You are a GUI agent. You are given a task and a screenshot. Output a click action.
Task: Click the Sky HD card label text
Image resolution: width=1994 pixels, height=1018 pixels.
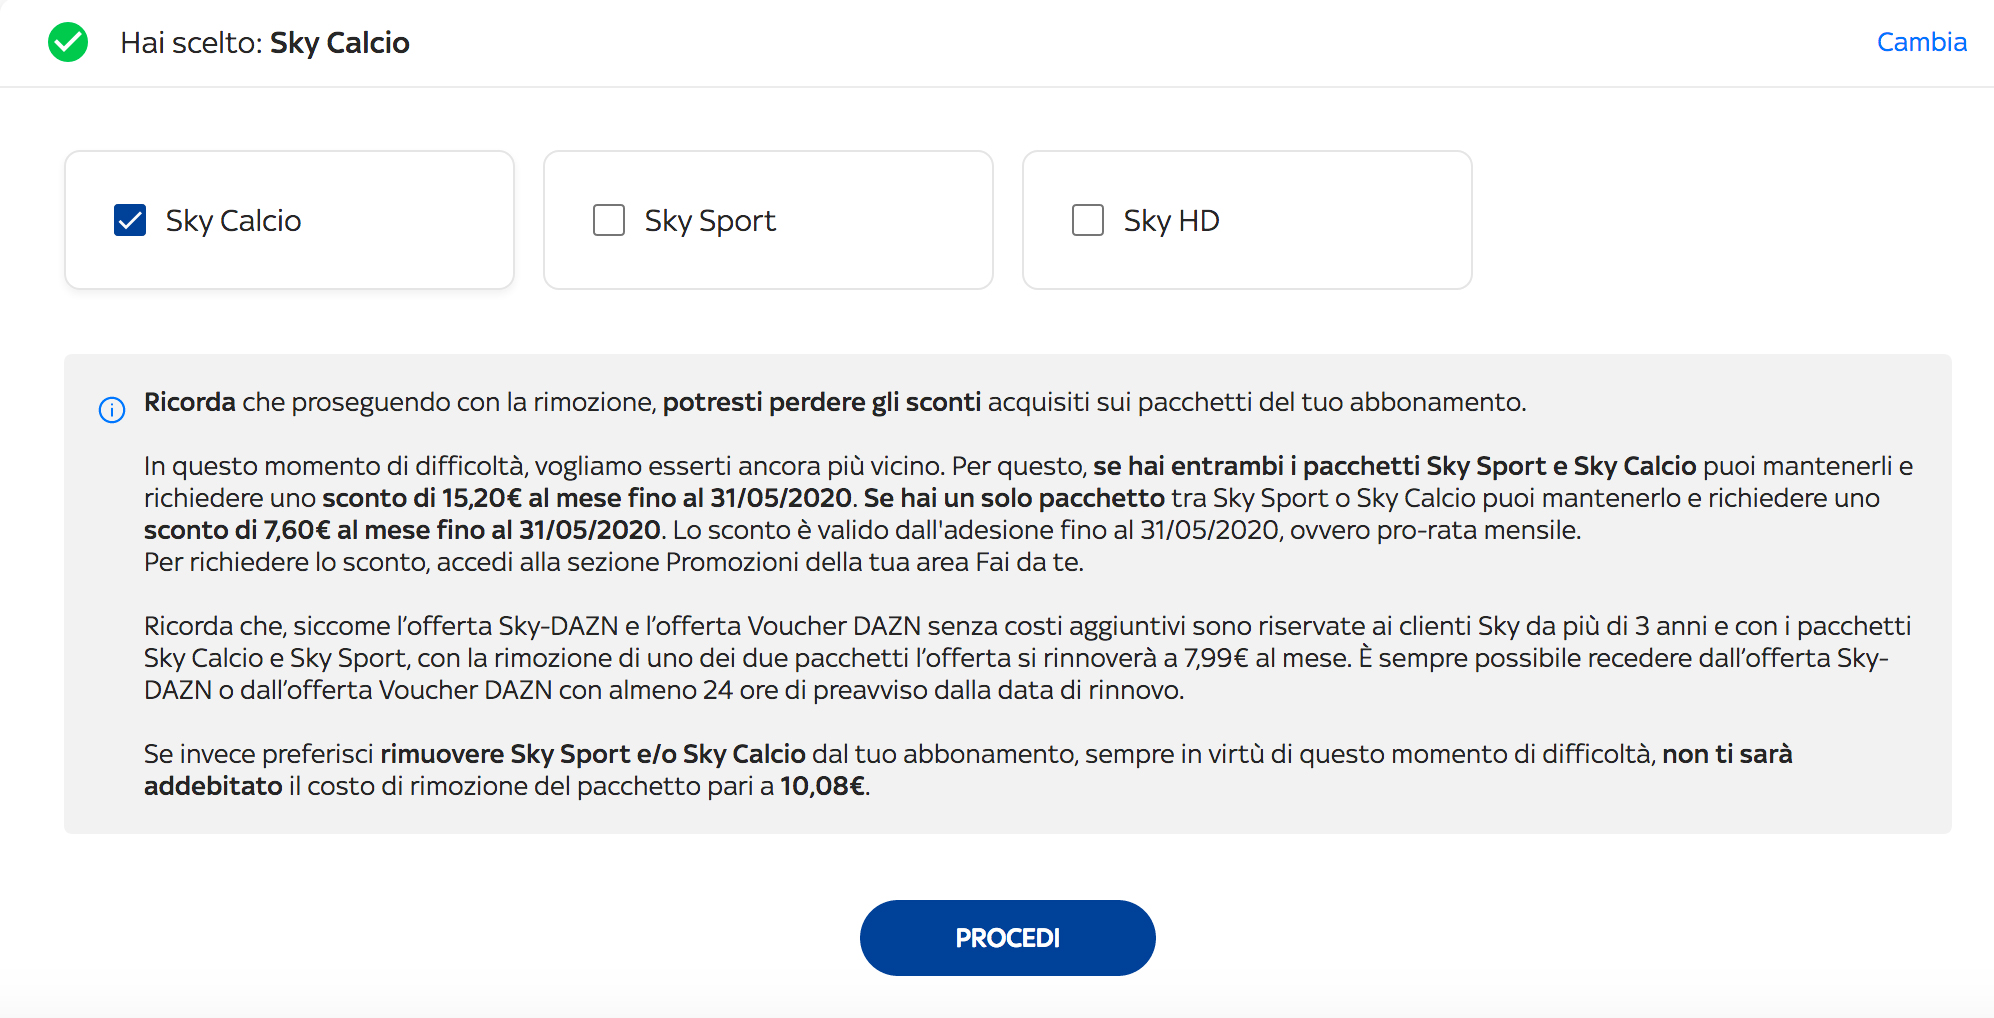coord(1171,220)
